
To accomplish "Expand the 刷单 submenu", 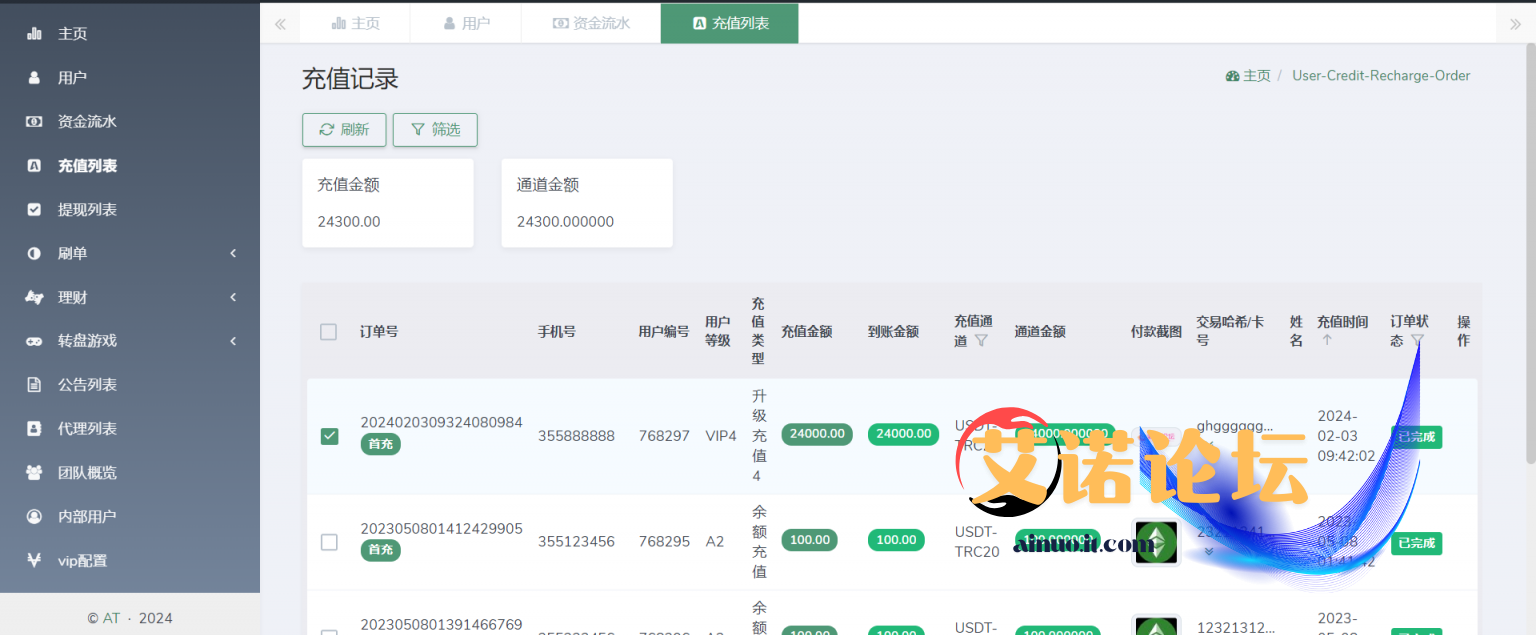I will pyautogui.click(x=233, y=253).
